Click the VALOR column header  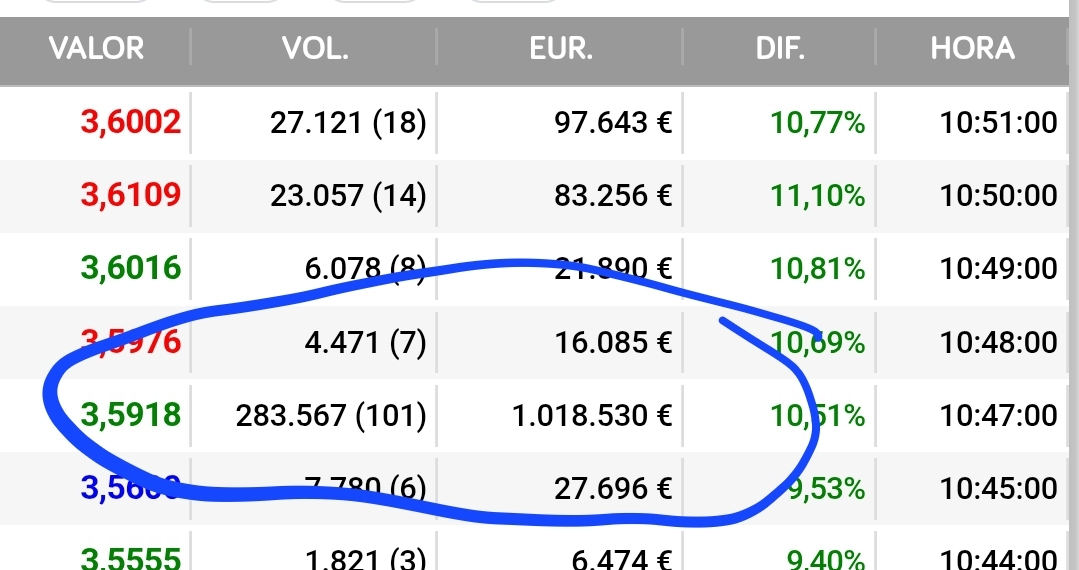point(96,49)
